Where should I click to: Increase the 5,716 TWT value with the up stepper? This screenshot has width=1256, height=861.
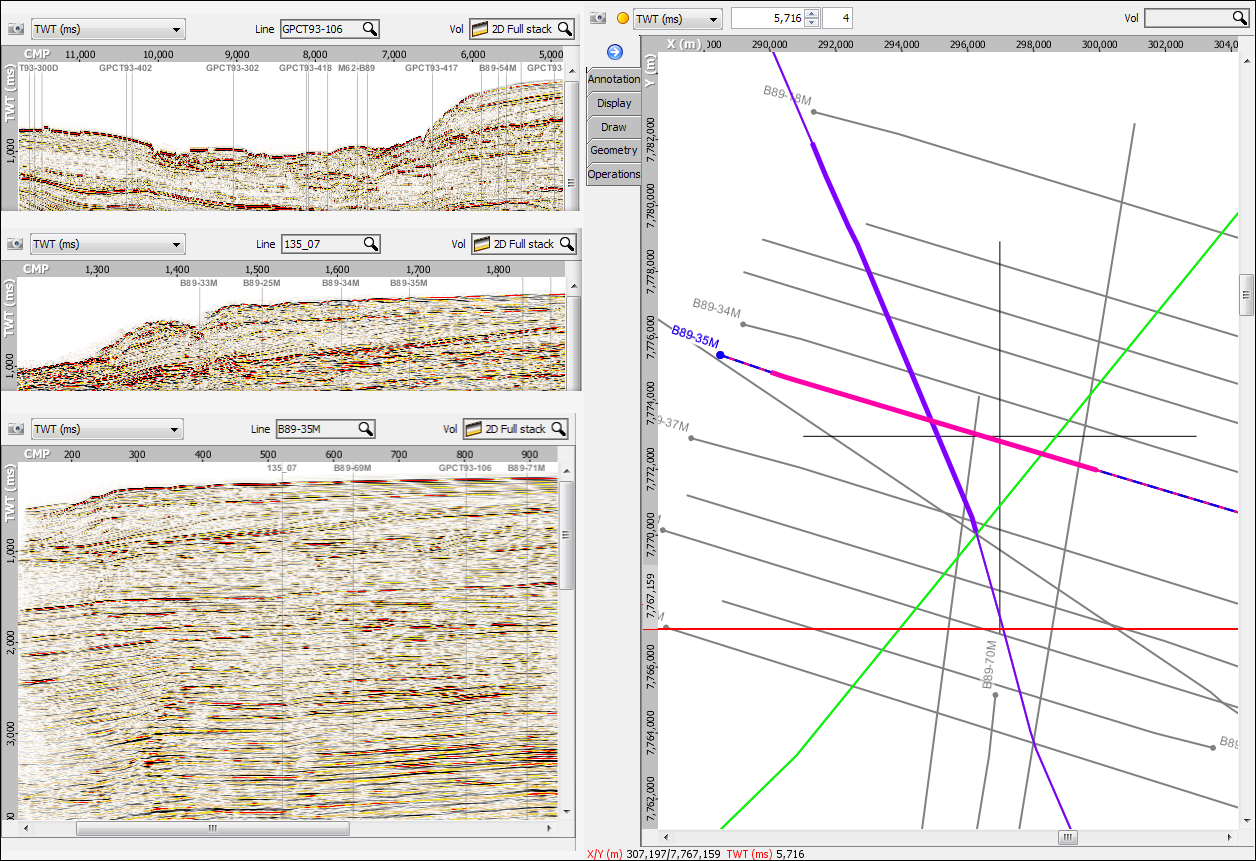click(812, 13)
